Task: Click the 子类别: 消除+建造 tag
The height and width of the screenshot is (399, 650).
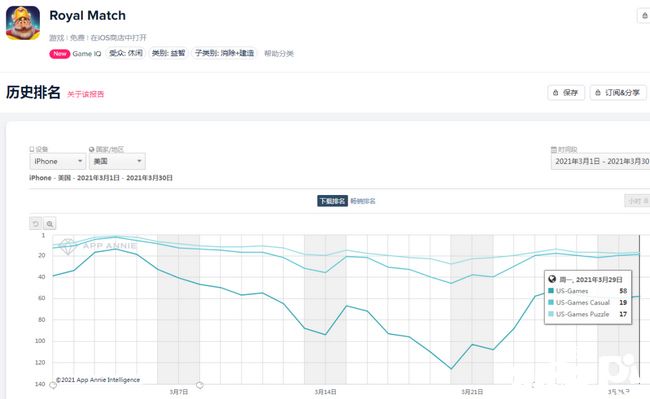Action: (x=224, y=53)
